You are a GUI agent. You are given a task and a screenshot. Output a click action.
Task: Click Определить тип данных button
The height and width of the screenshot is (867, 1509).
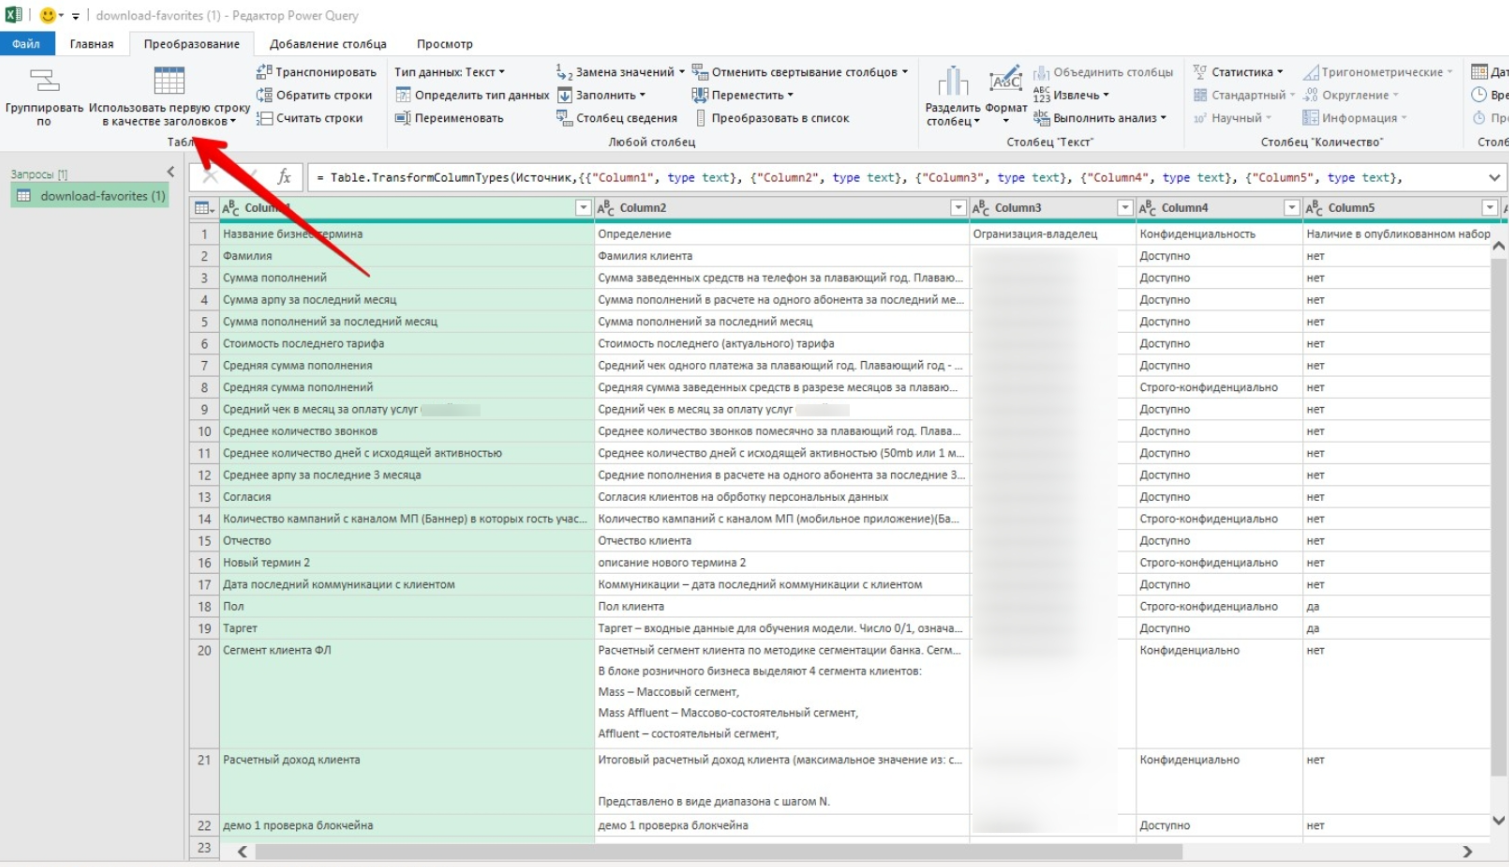coord(472,95)
